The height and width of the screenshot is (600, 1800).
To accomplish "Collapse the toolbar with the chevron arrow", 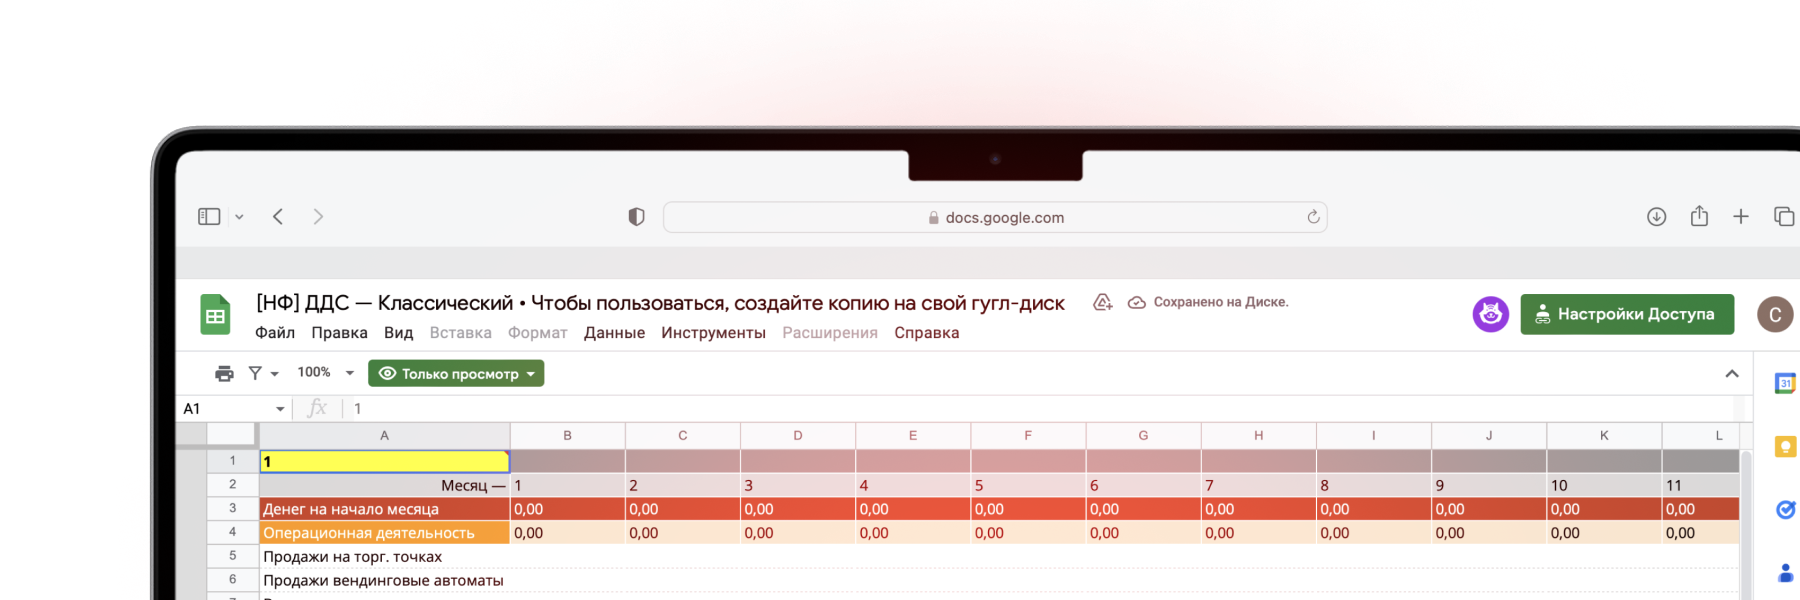I will 1732,373.
